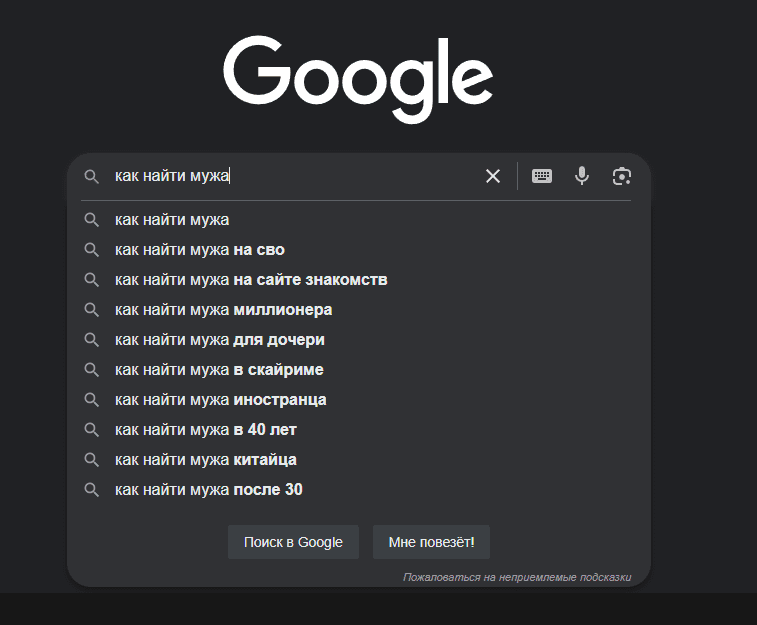Open the on-screen keyboard icon
Viewport: 757px width, 625px height.
click(542, 176)
